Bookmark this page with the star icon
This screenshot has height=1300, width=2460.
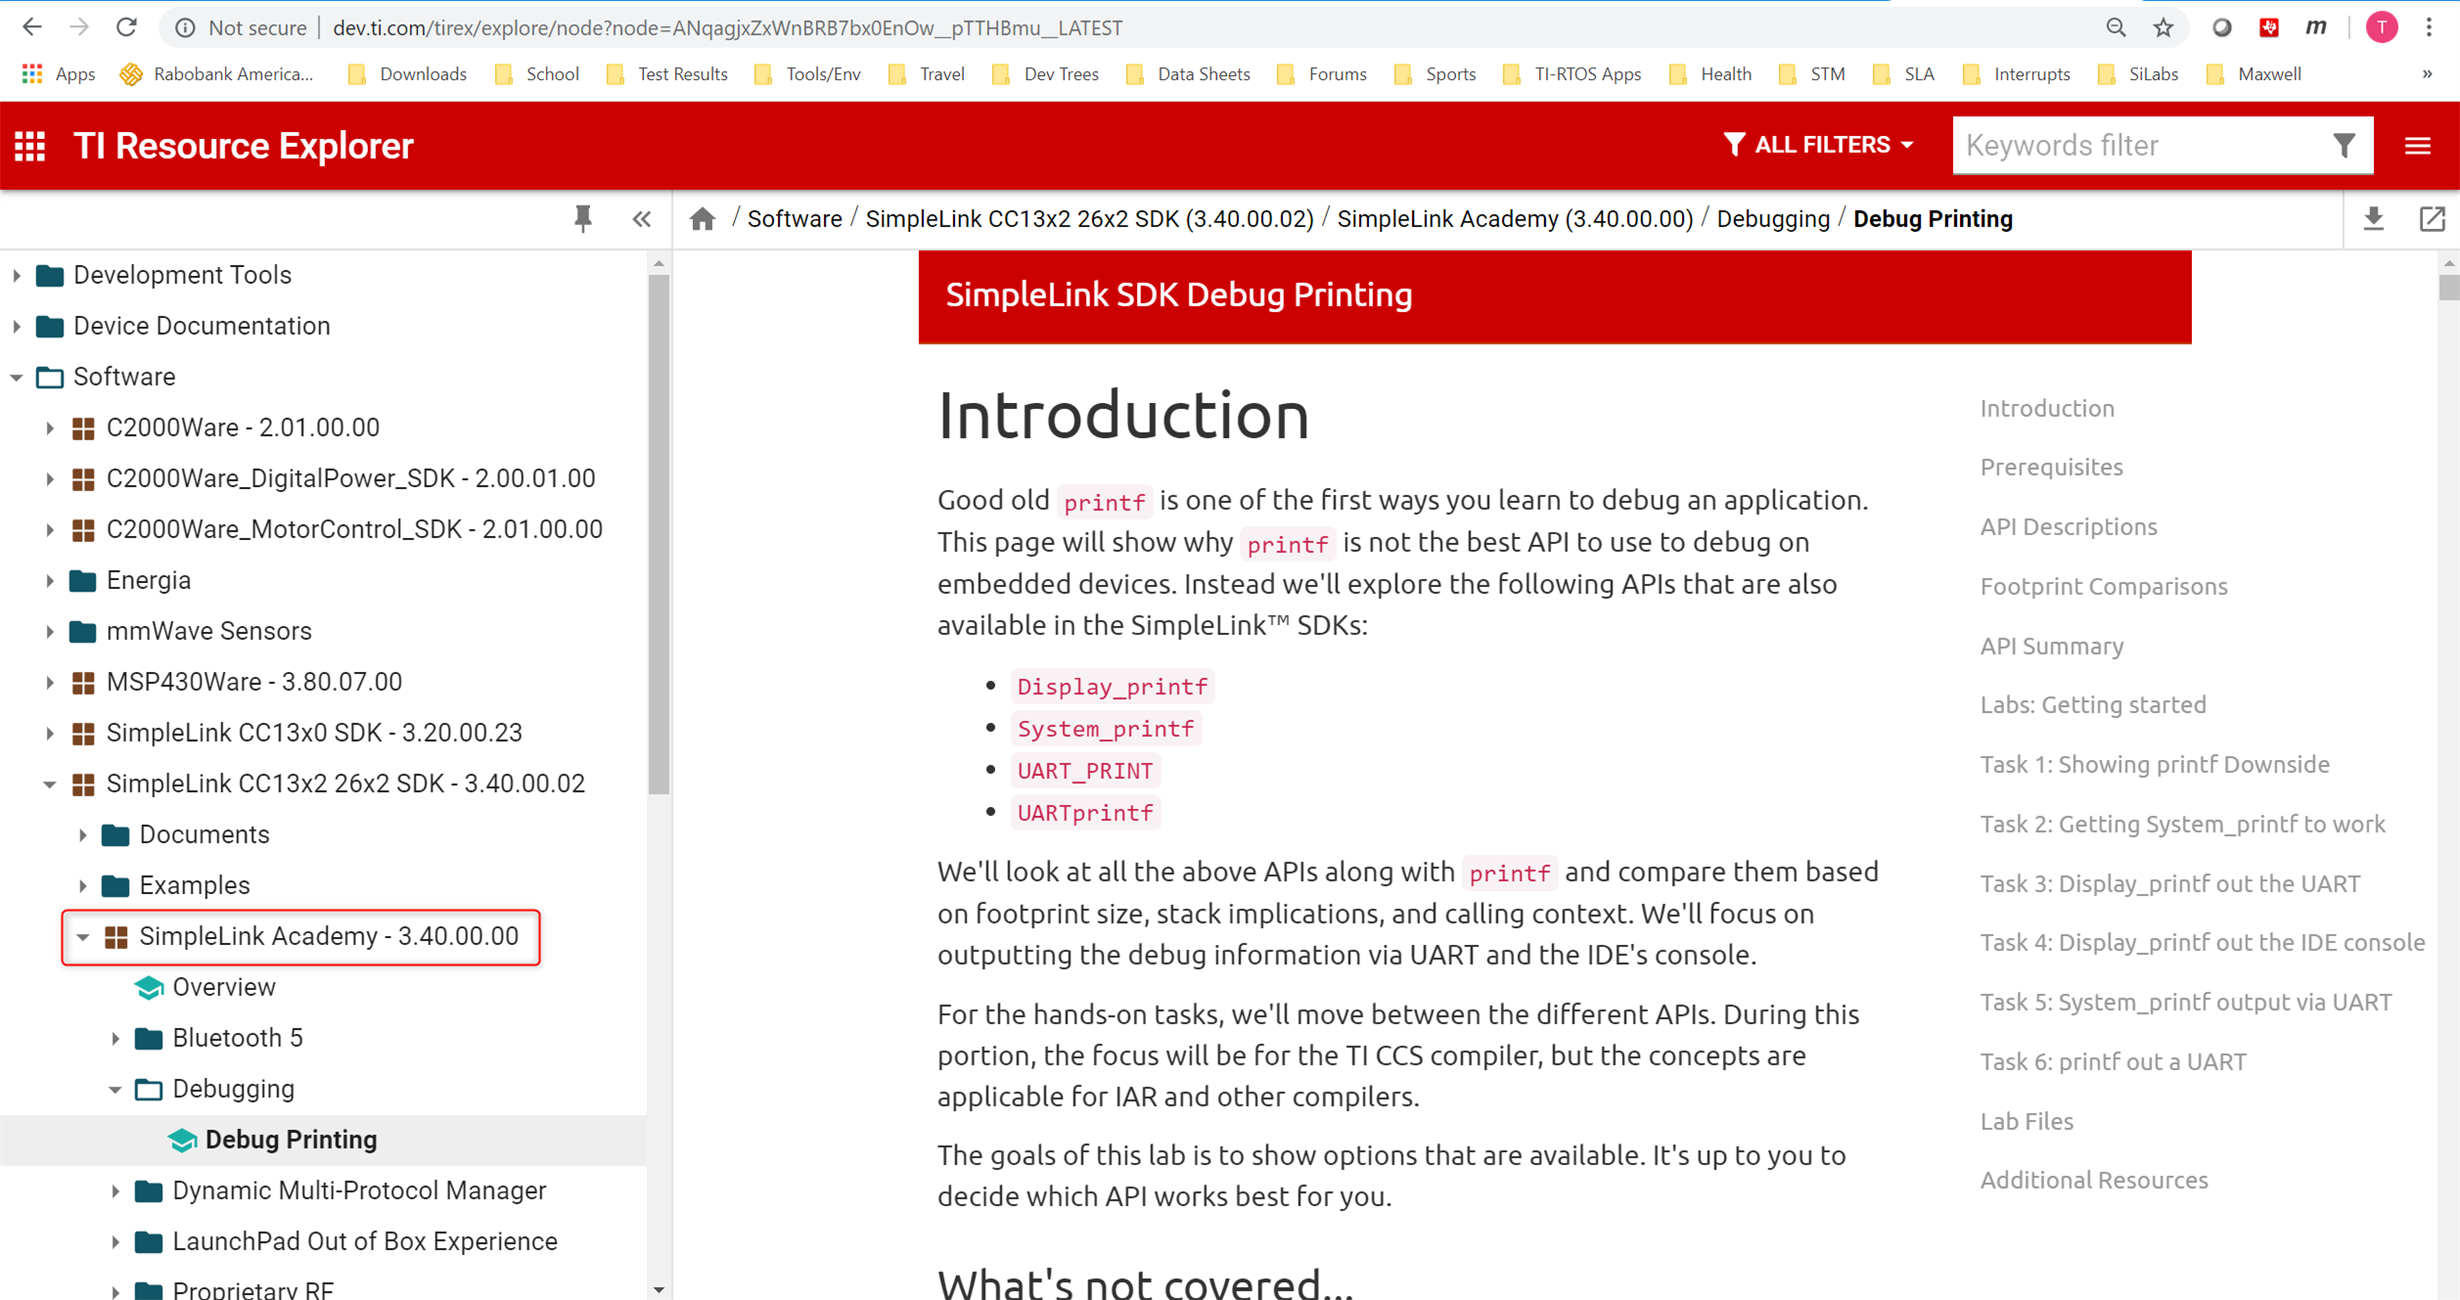[x=2164, y=28]
